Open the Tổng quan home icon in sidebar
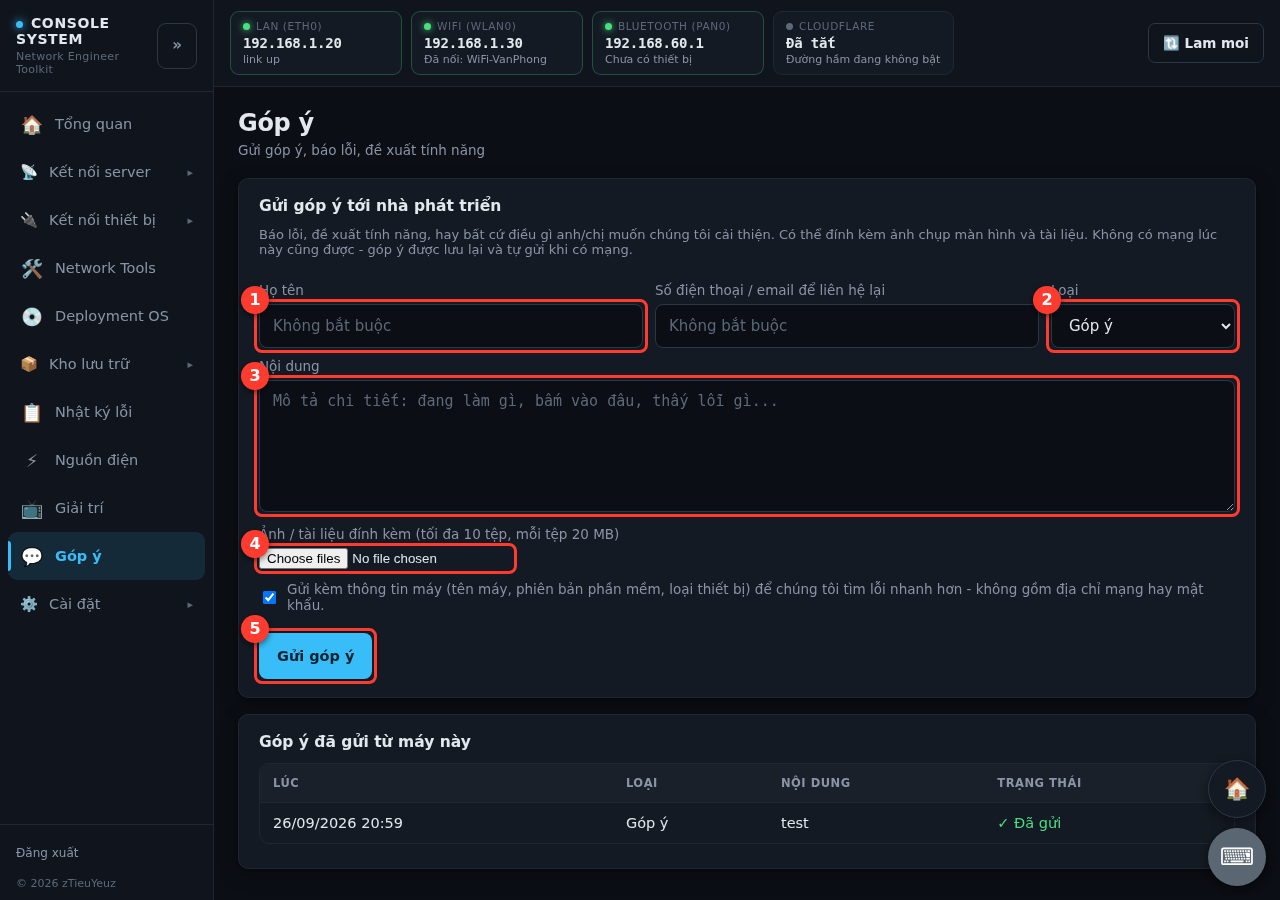The height and width of the screenshot is (900, 1280). click(32, 125)
